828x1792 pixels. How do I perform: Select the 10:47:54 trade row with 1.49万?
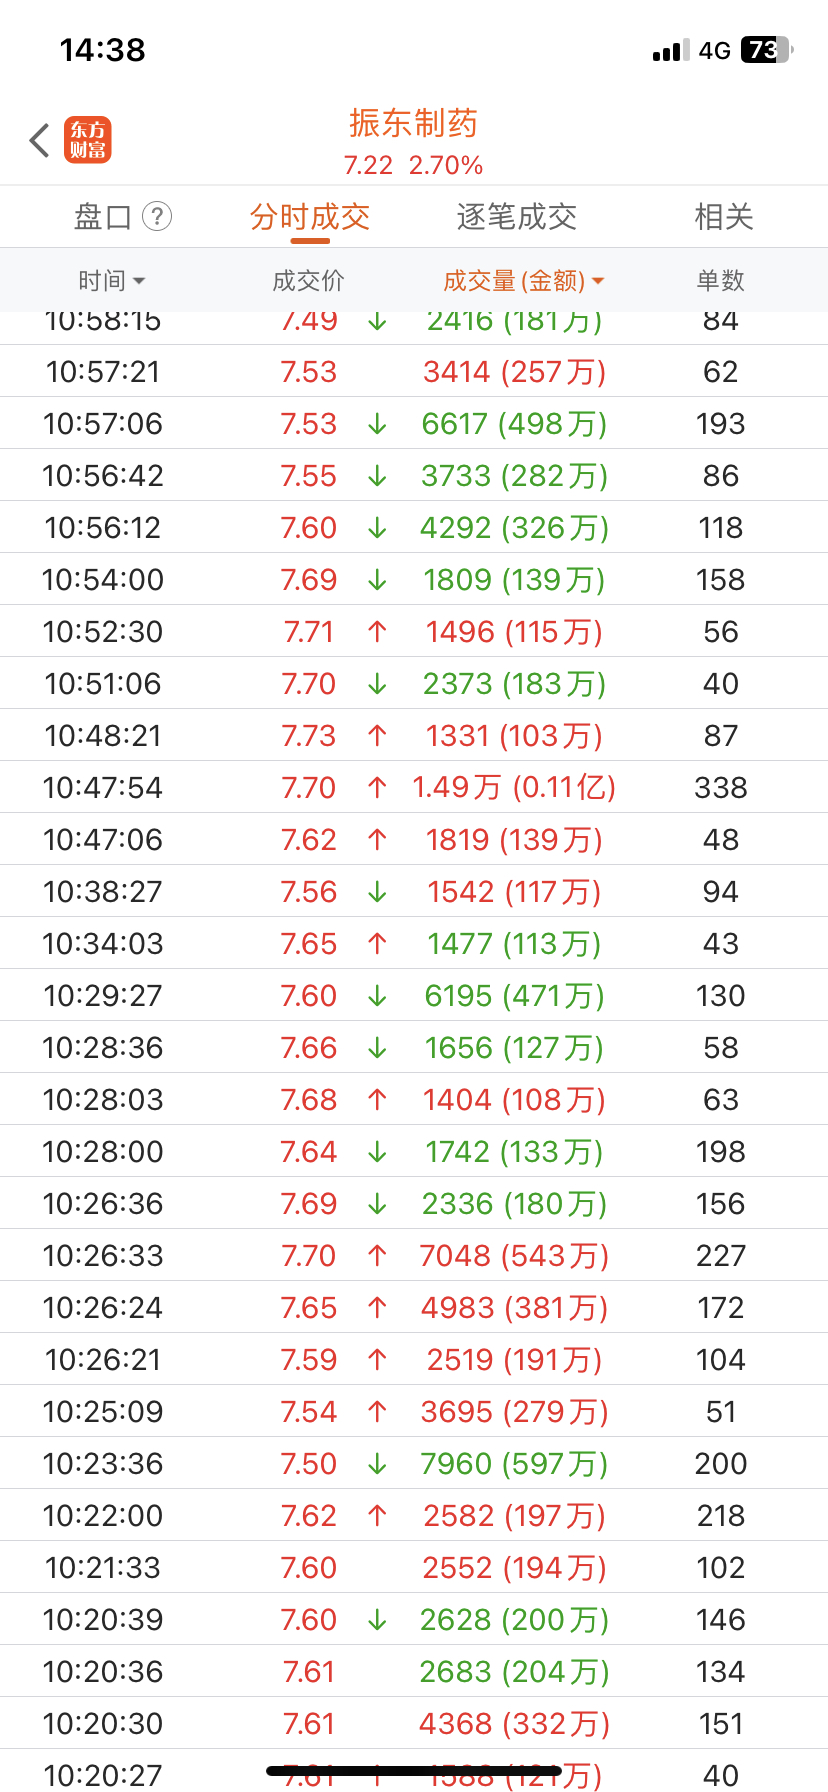414,787
